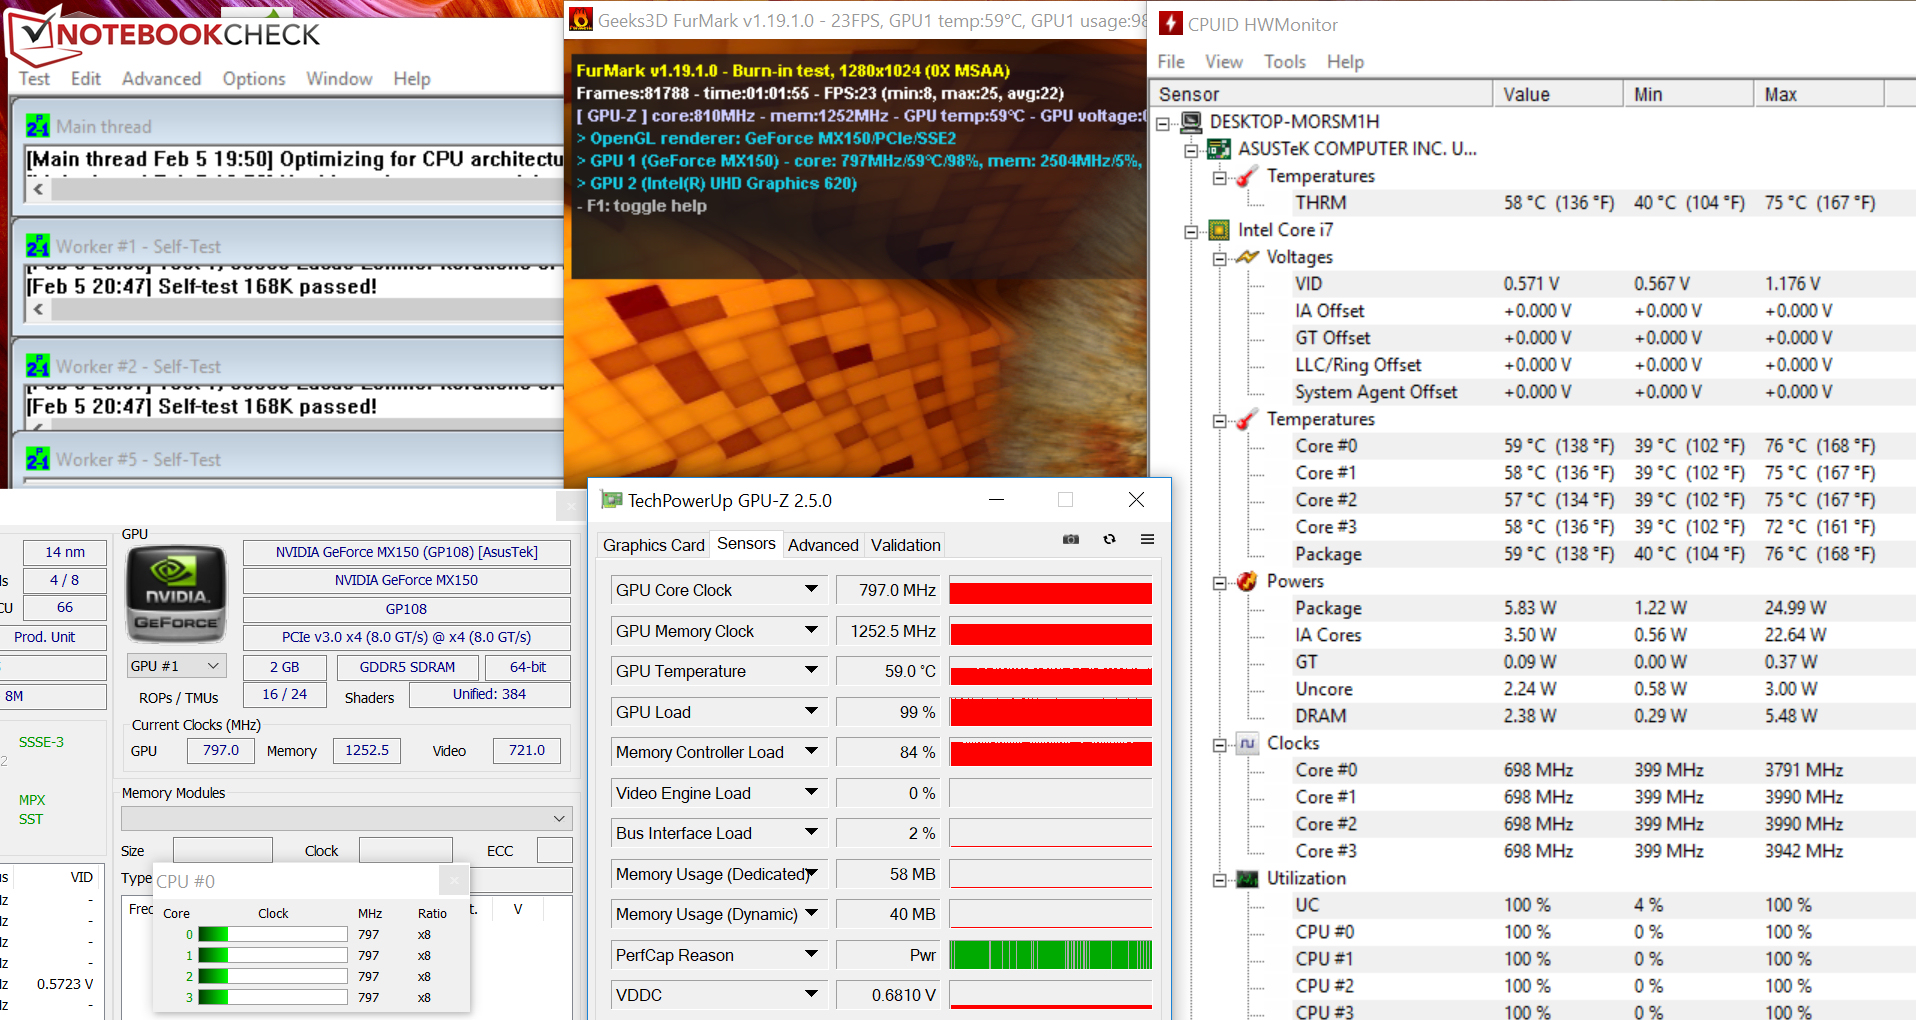Click the Intel Core i7 chip icon
The height and width of the screenshot is (1020, 1916).
(x=1219, y=230)
